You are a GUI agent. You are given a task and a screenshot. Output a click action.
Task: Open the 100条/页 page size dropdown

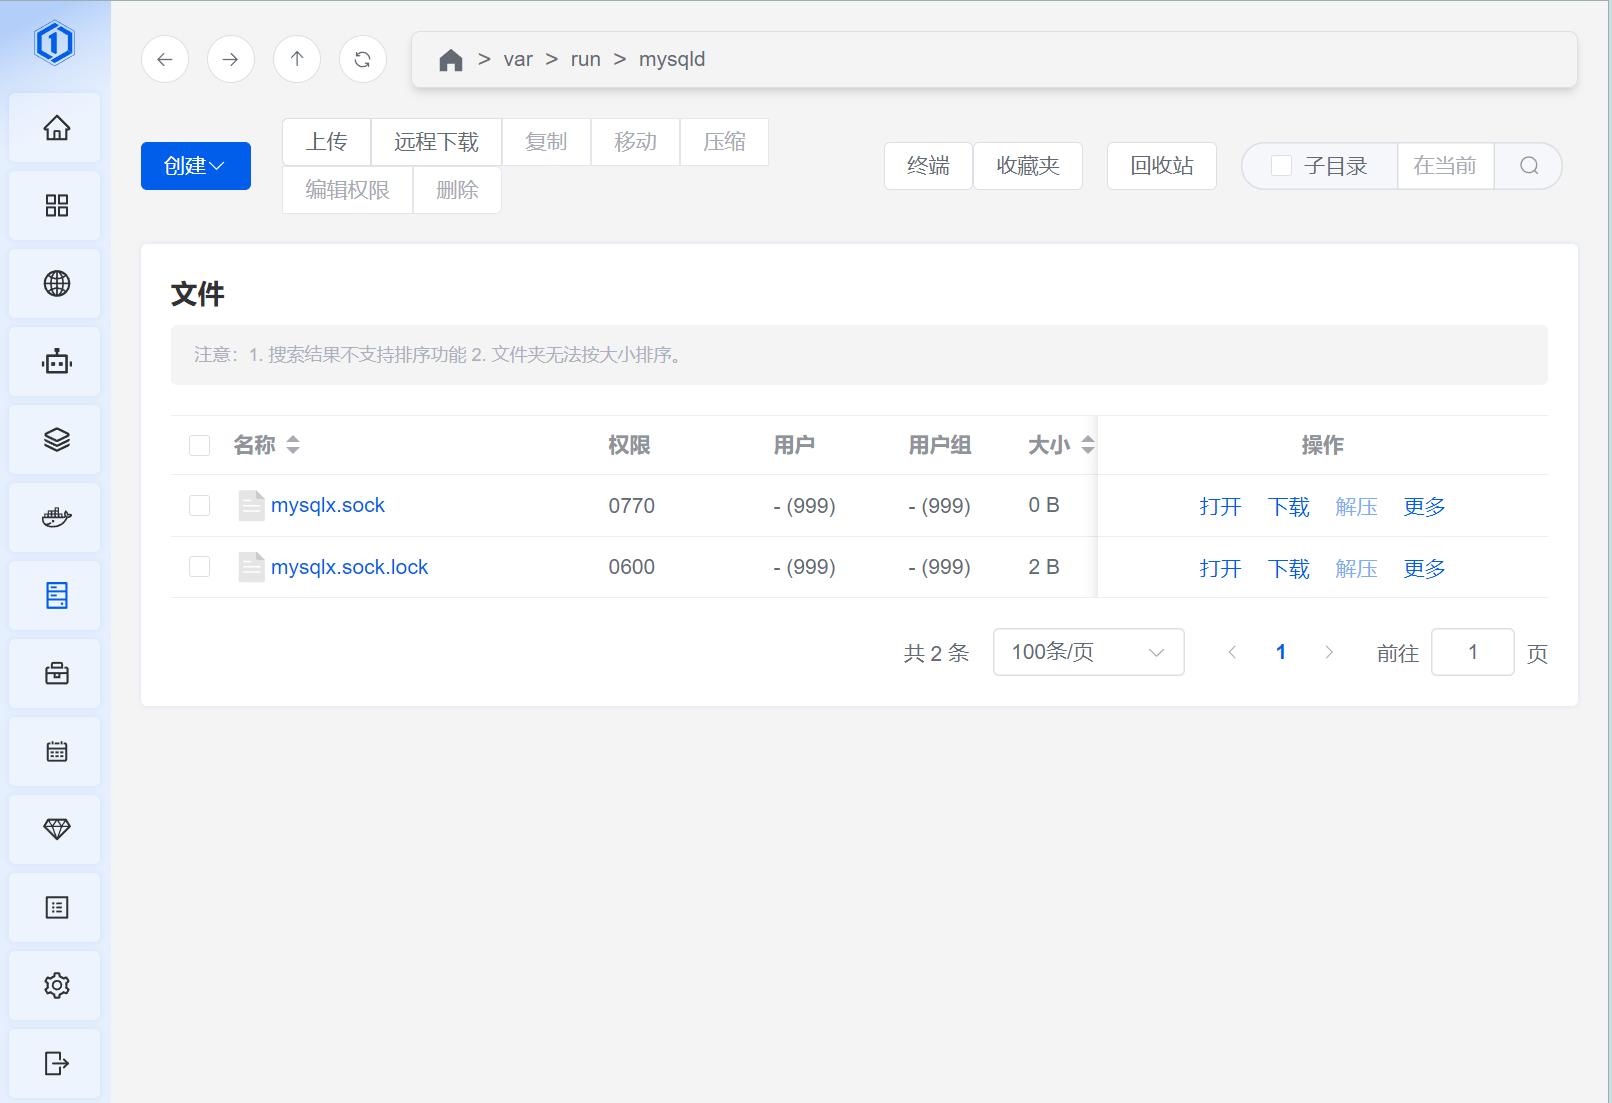[1088, 651]
